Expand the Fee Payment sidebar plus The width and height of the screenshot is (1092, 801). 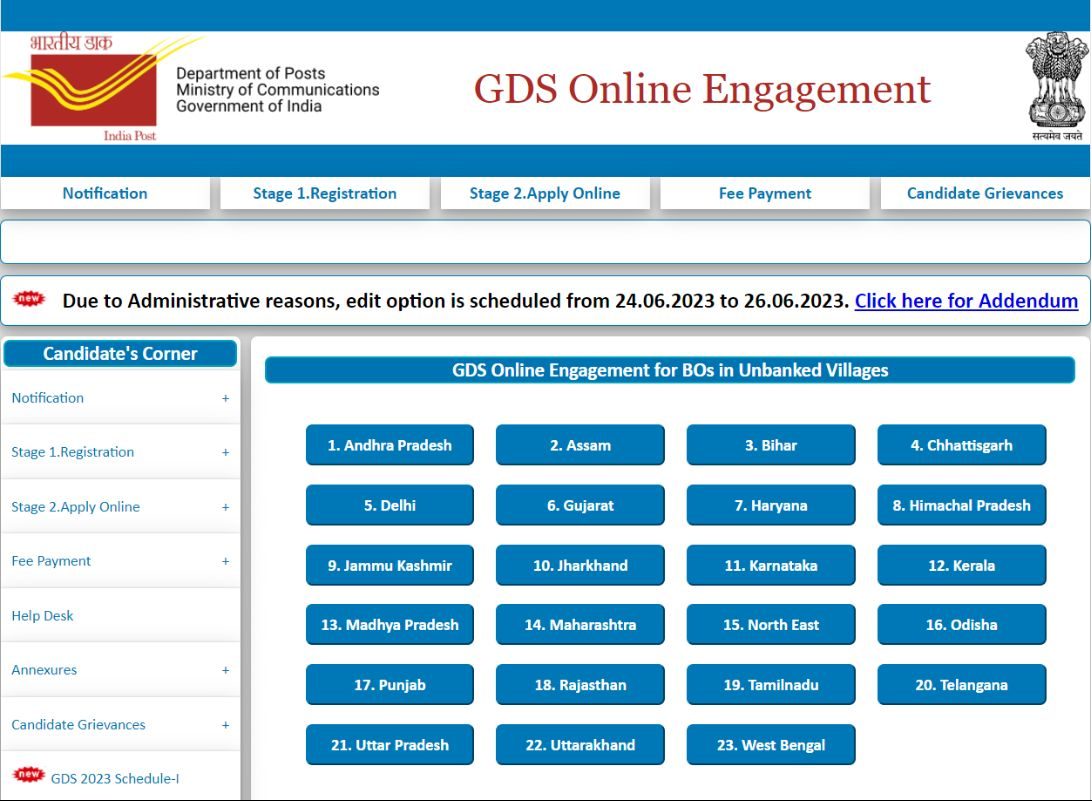[x=225, y=561]
